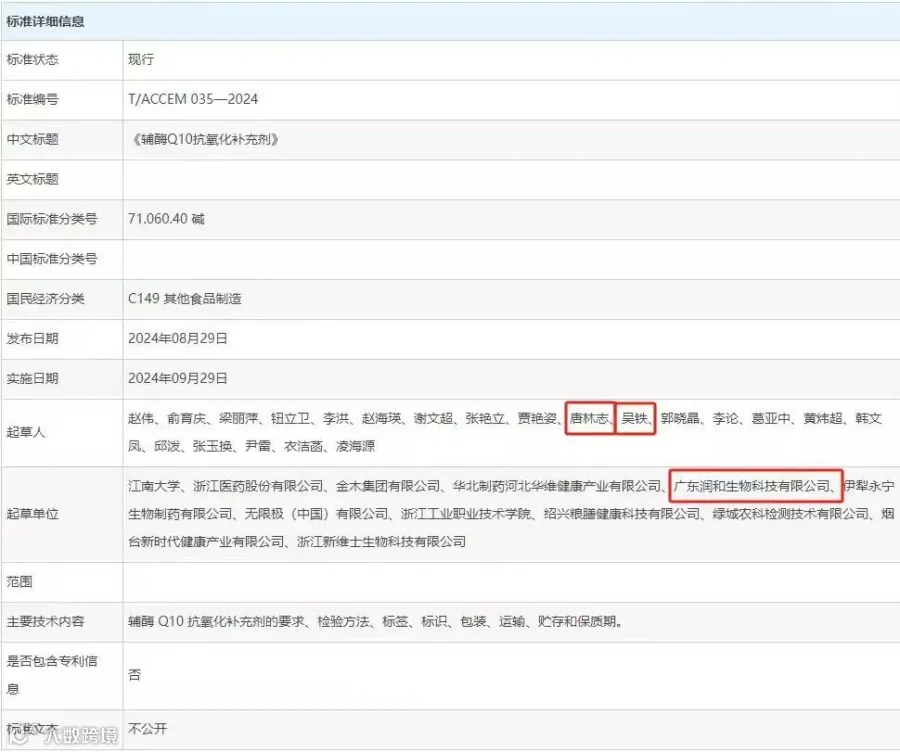Image resolution: width=900 pixels, height=752 pixels.
Task: Click drafting unit 浙江新维士生物科技有限公司
Action: point(381,541)
